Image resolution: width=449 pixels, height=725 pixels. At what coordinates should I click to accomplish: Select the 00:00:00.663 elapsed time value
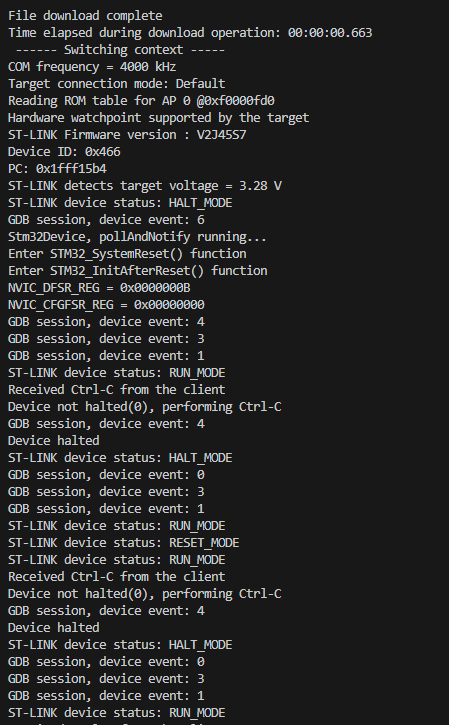coord(330,33)
